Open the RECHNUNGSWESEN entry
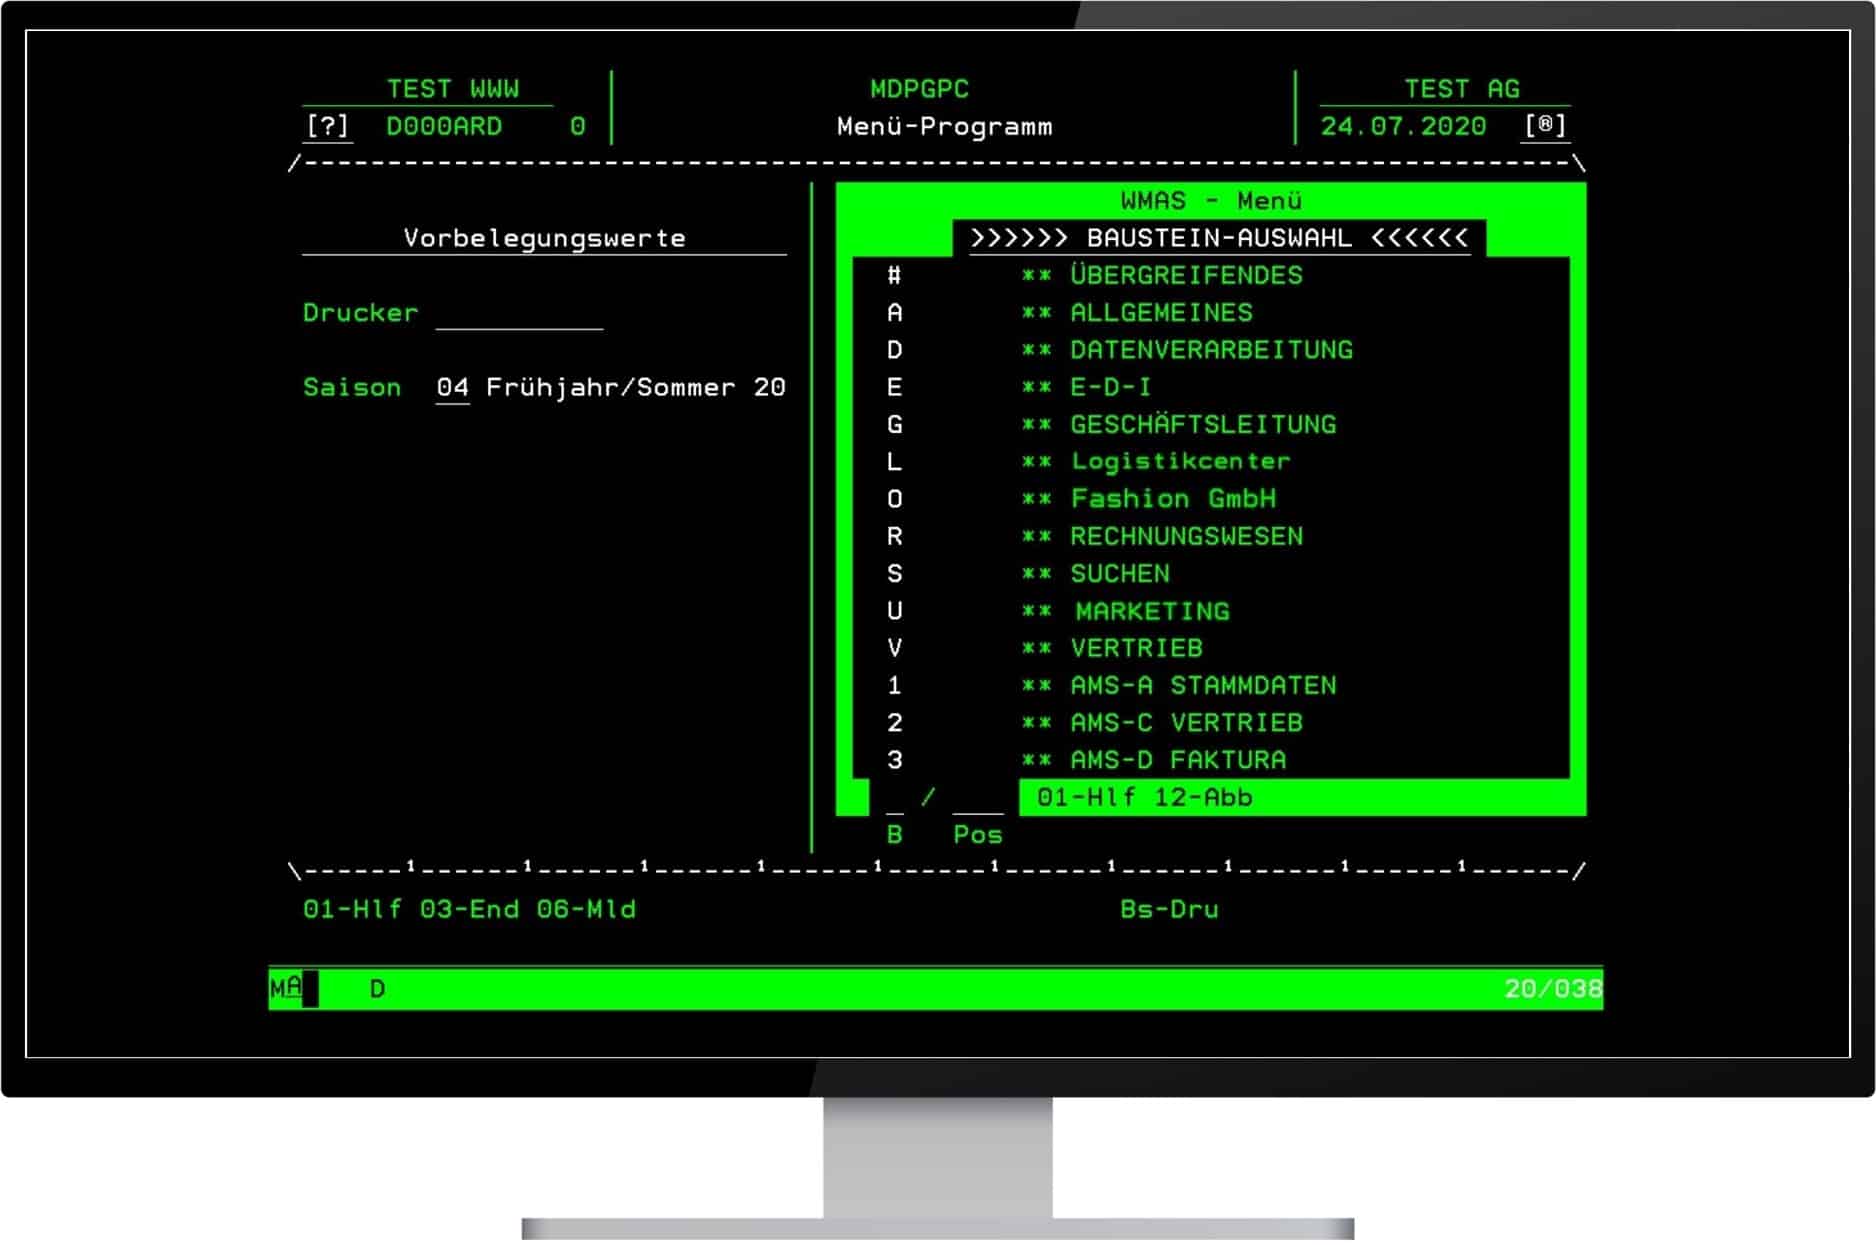1876x1245 pixels. pos(1186,537)
